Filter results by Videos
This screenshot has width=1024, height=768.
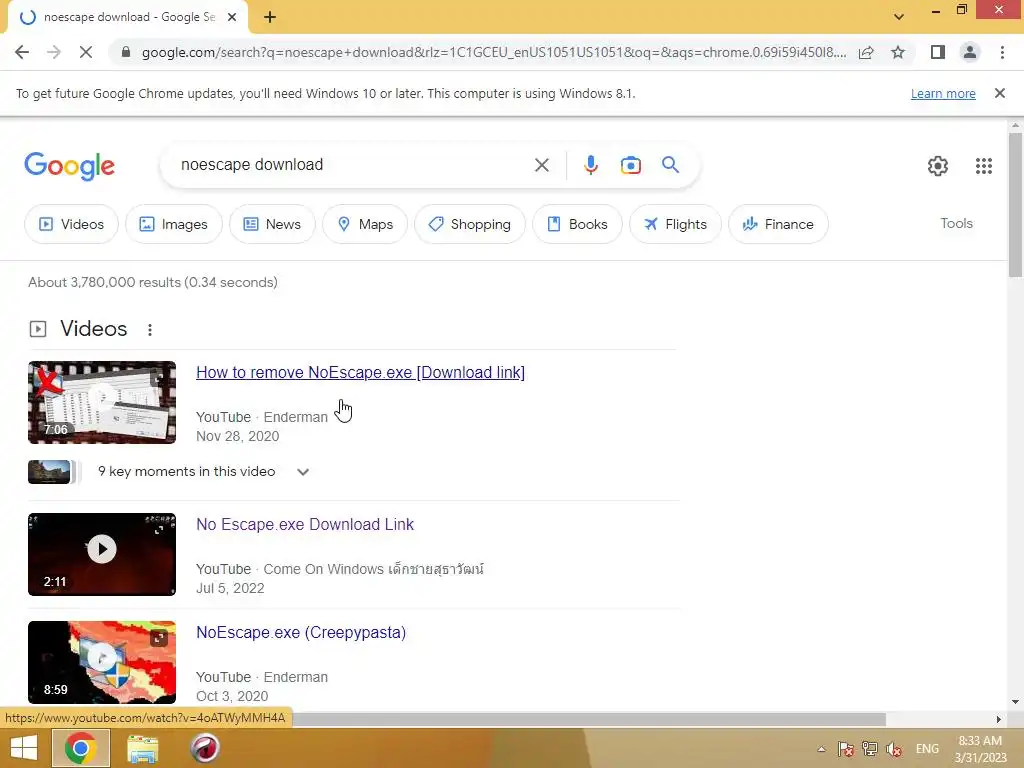(x=71, y=224)
